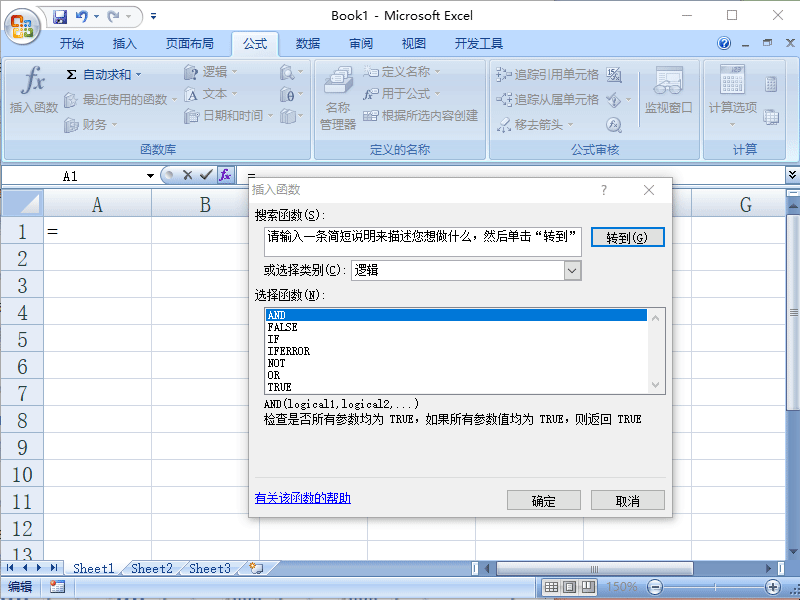This screenshot has height=600, width=800.
Task: Open the 或选择类别 combo box
Action: point(466,270)
